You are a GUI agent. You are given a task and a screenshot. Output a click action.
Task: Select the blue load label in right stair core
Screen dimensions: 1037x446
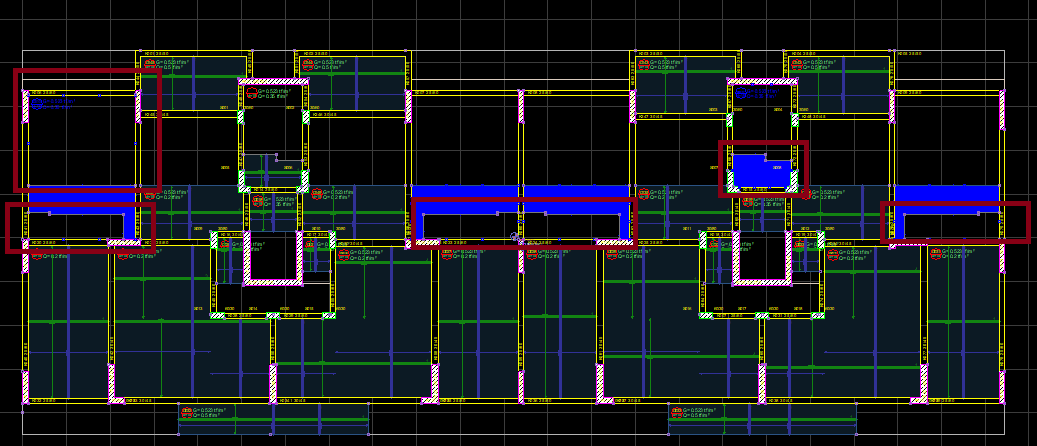point(757,93)
